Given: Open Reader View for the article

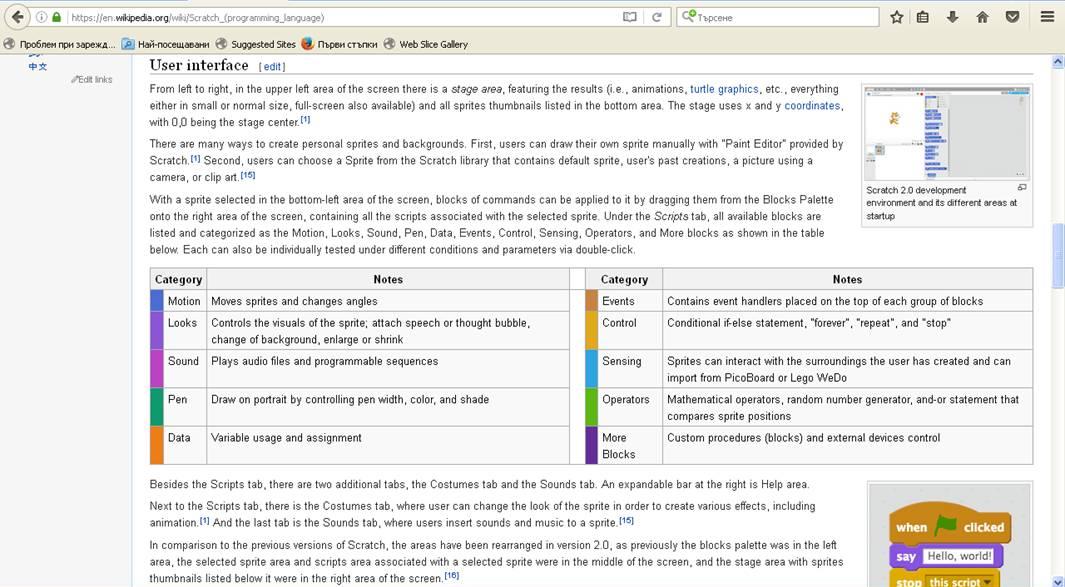Looking at the screenshot, I should pyautogui.click(x=629, y=17).
